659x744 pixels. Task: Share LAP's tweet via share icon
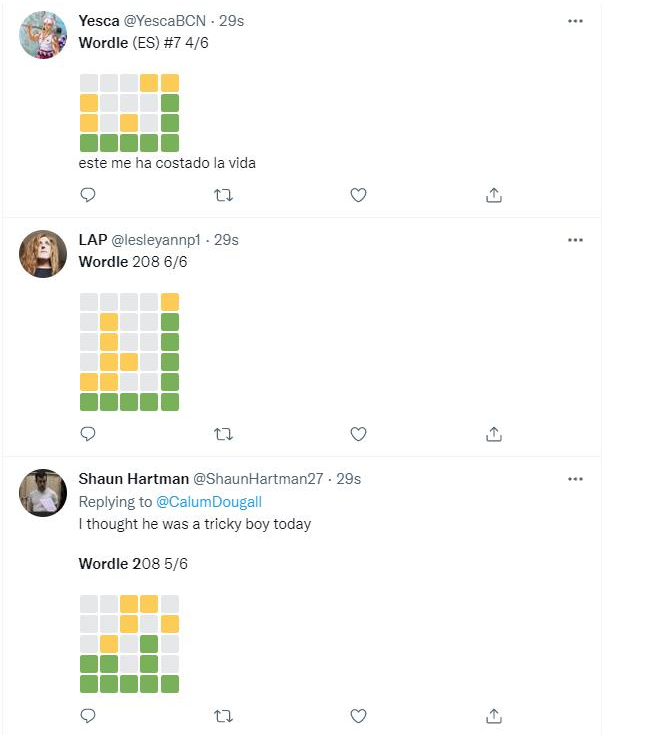pos(494,434)
